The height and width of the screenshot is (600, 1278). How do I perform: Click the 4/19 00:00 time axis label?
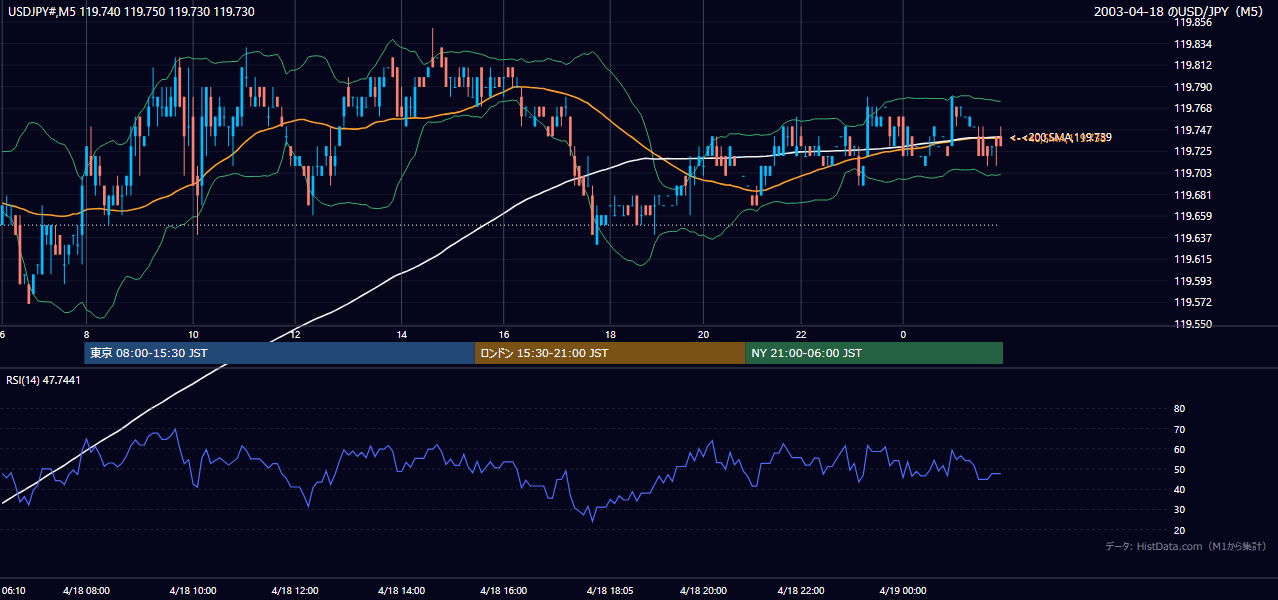tap(902, 590)
